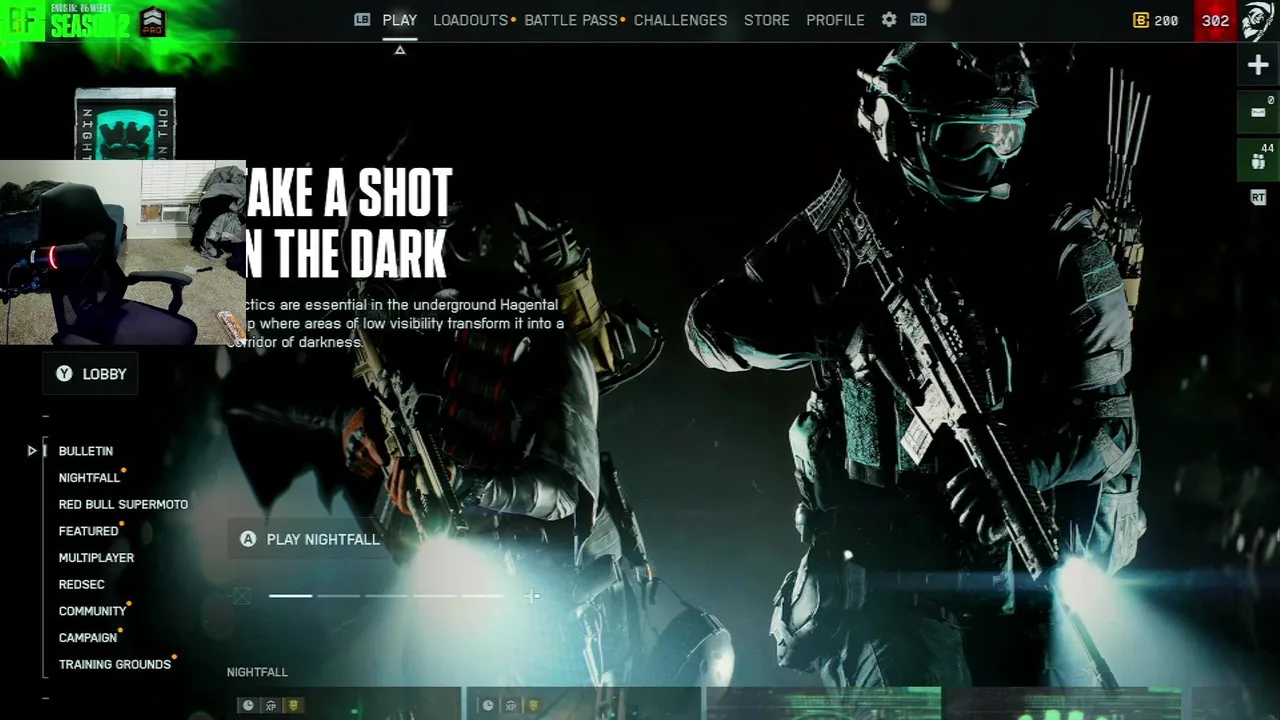Open the STORE tab

pyautogui.click(x=767, y=20)
